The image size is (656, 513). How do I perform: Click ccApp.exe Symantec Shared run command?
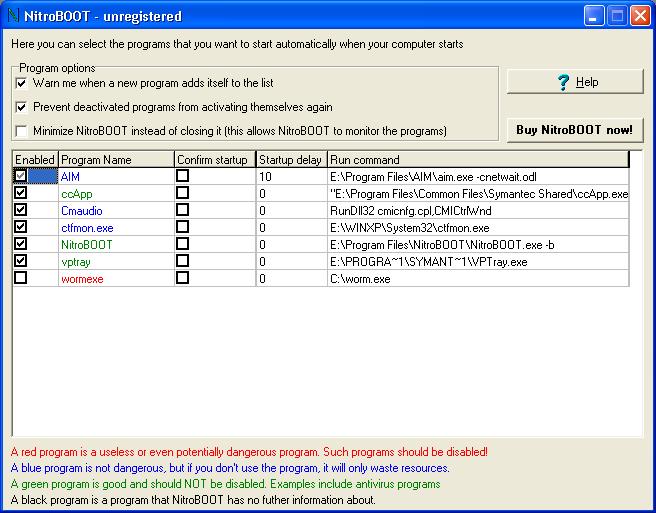point(479,194)
